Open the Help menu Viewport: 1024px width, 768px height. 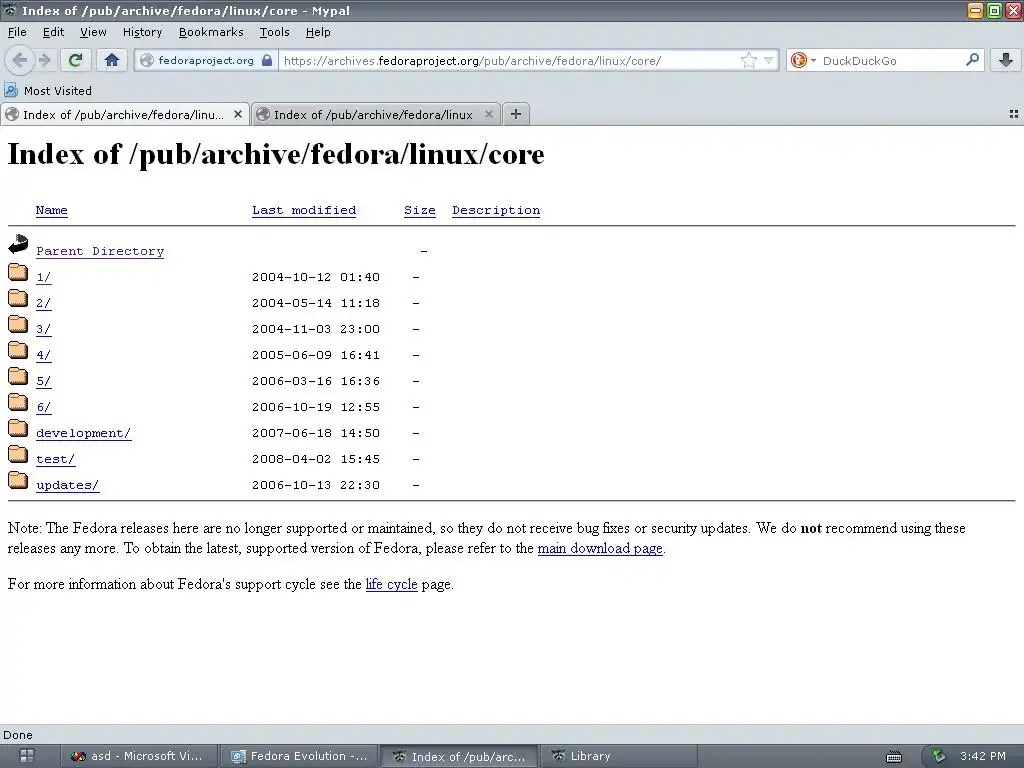tap(318, 32)
